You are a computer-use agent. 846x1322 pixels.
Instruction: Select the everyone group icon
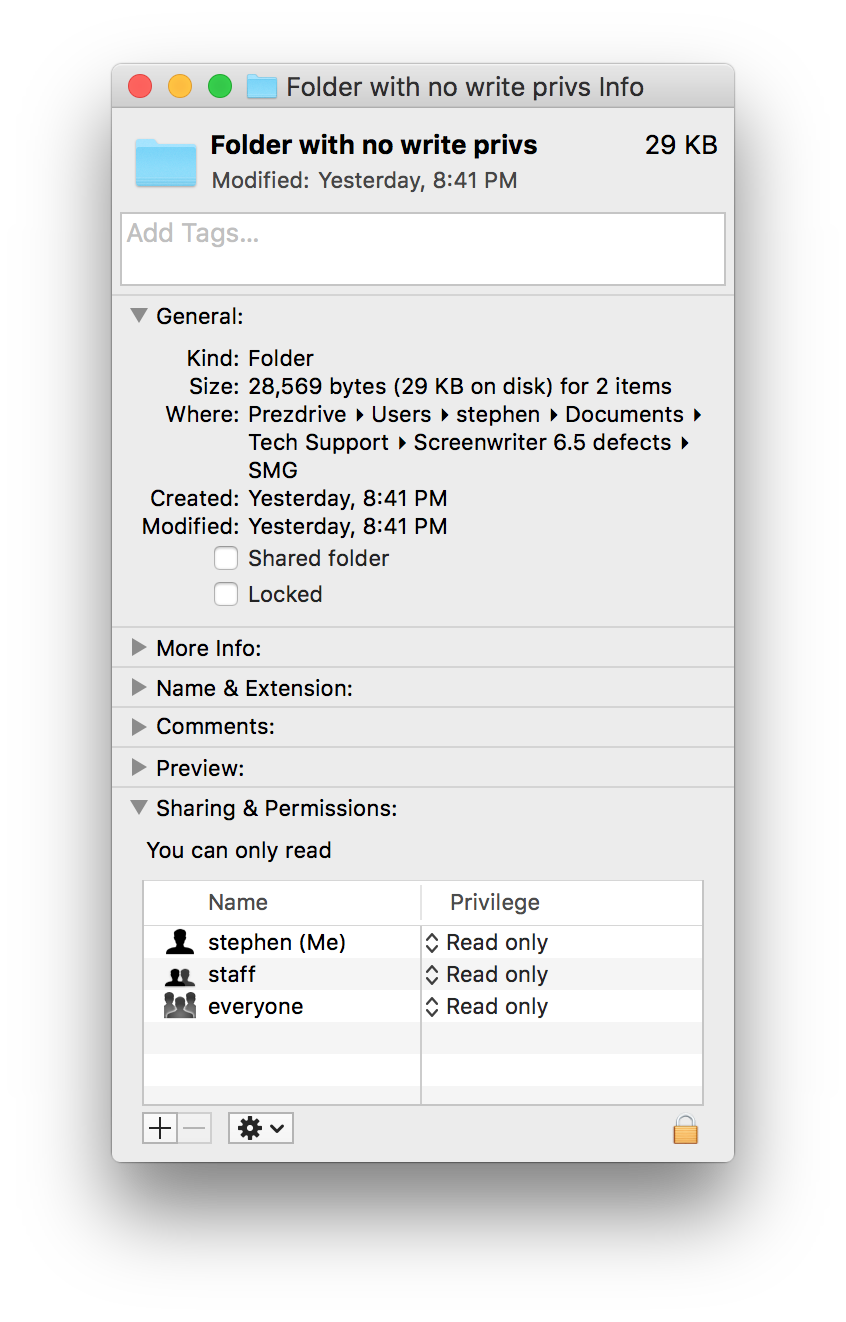180,1006
